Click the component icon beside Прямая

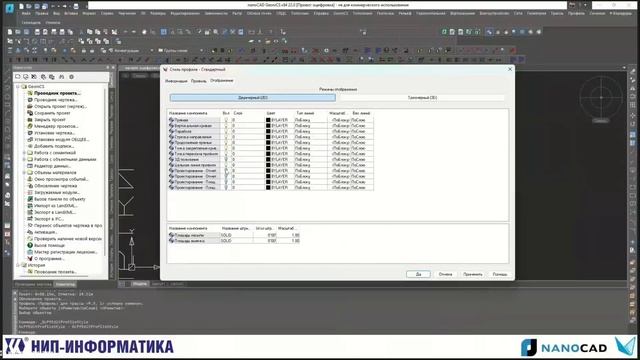(x=171, y=120)
